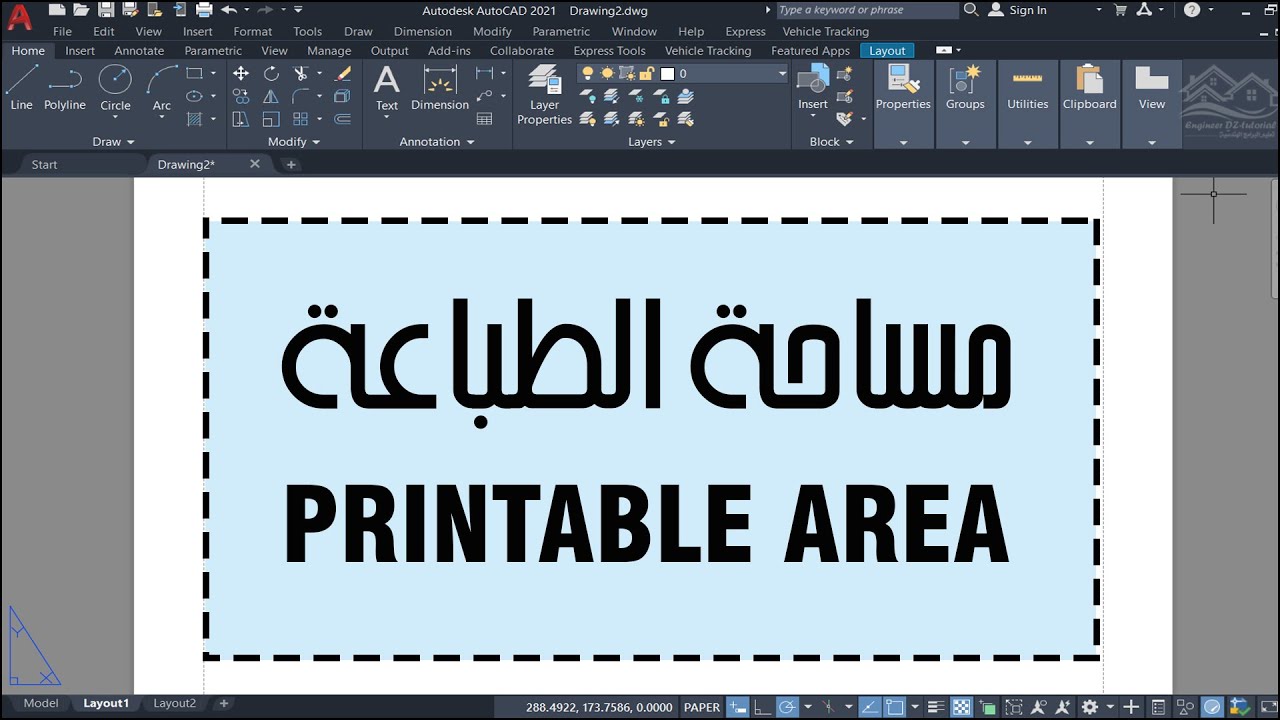Toggle dynamic input in status bar

(x=738, y=707)
